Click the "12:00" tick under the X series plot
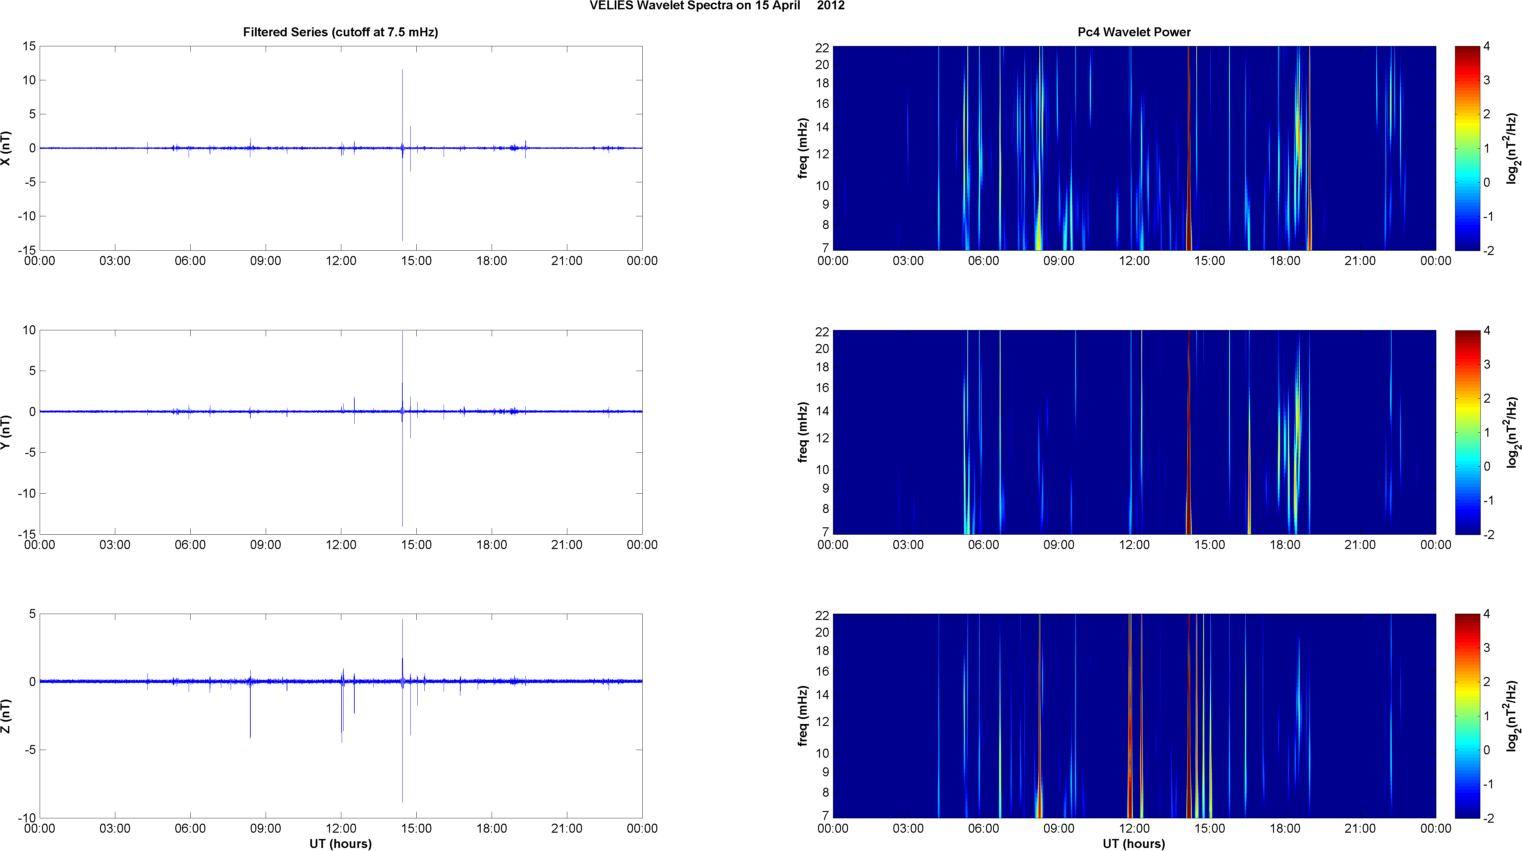 pos(341,261)
